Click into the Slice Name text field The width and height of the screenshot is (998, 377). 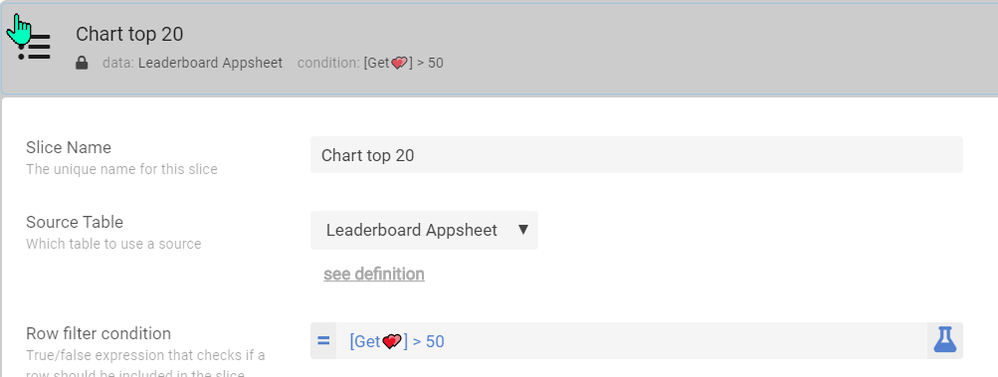(x=636, y=155)
